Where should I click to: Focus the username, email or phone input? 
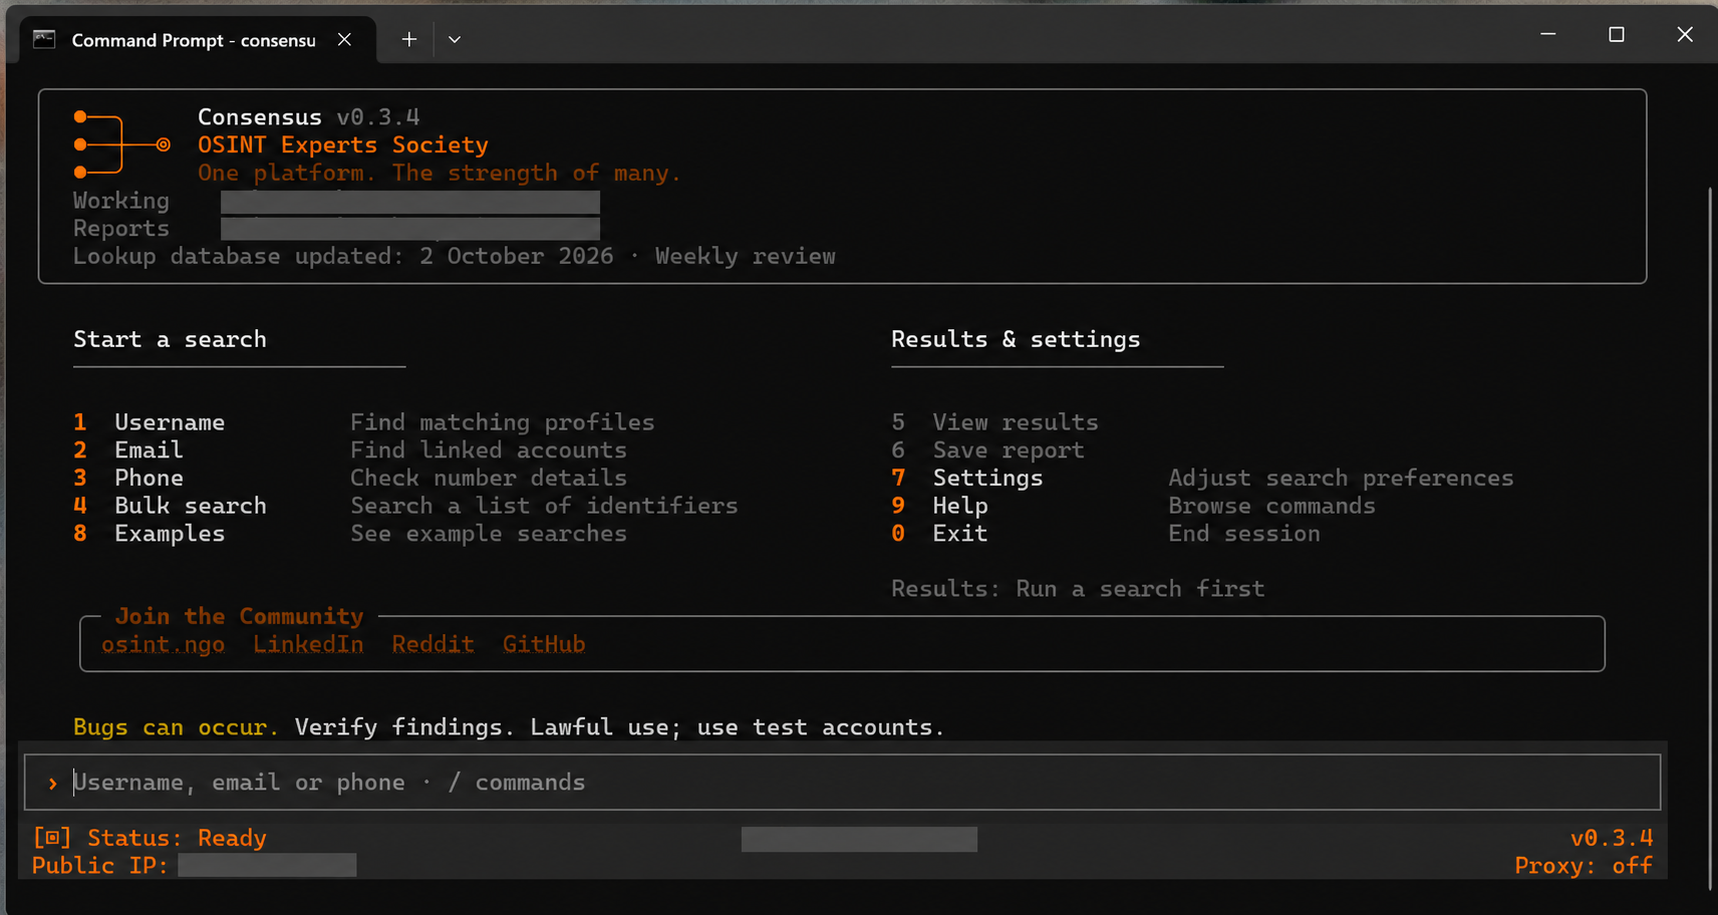point(842,782)
